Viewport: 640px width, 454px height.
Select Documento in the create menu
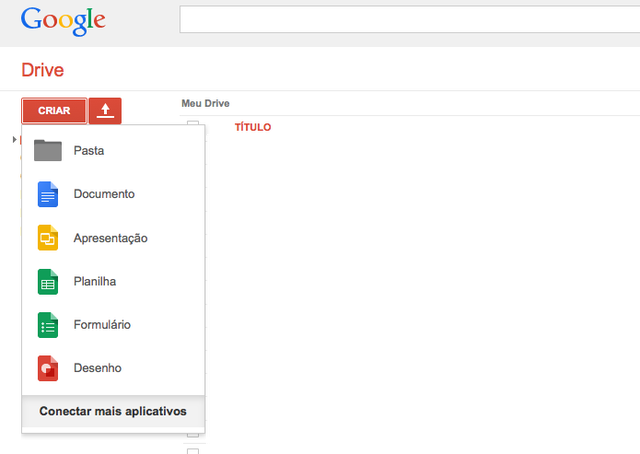click(113, 194)
